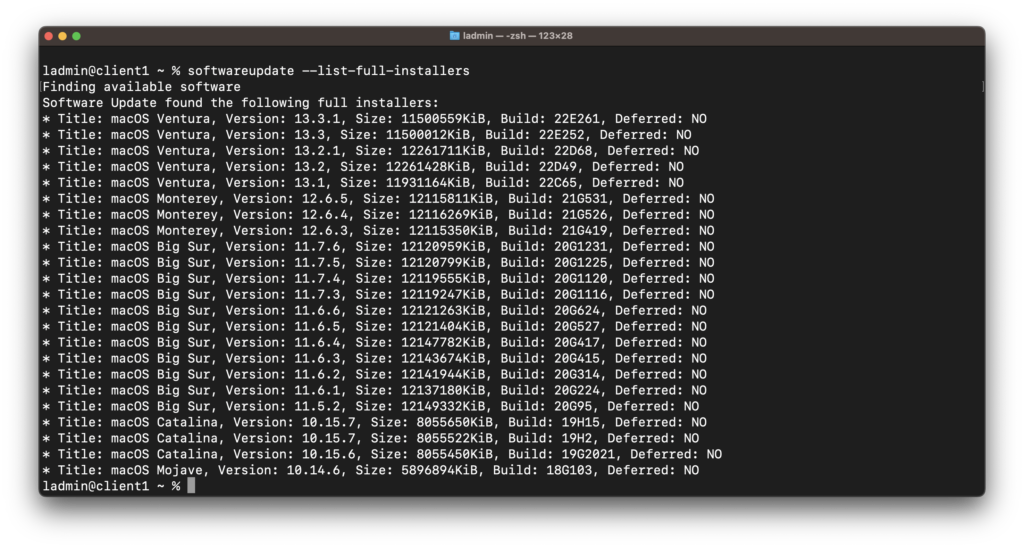Select the Big Sur 11.6.5 line
Image resolution: width=1024 pixels, height=548 pixels.
(375, 327)
